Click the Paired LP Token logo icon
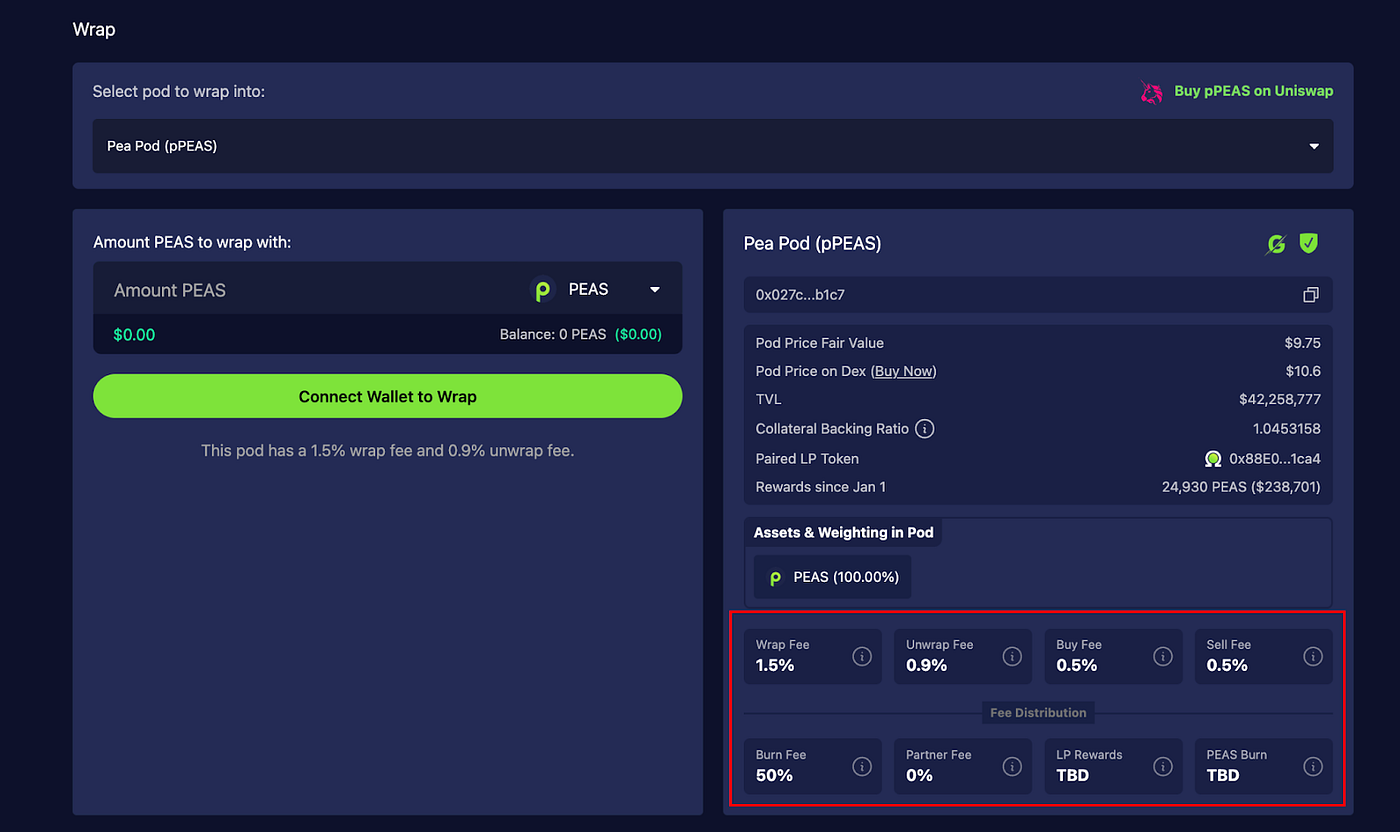This screenshot has width=1400, height=832. (x=1213, y=459)
